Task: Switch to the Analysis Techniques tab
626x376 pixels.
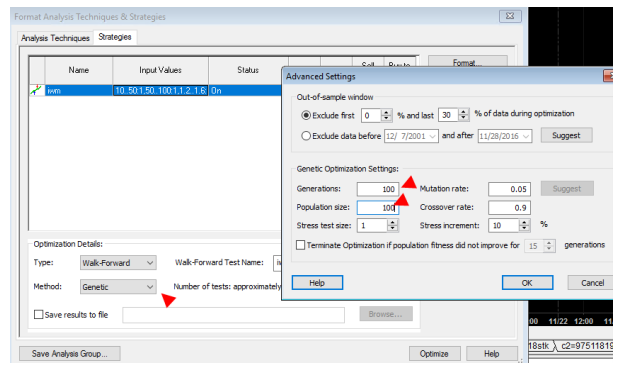Action: [55, 38]
